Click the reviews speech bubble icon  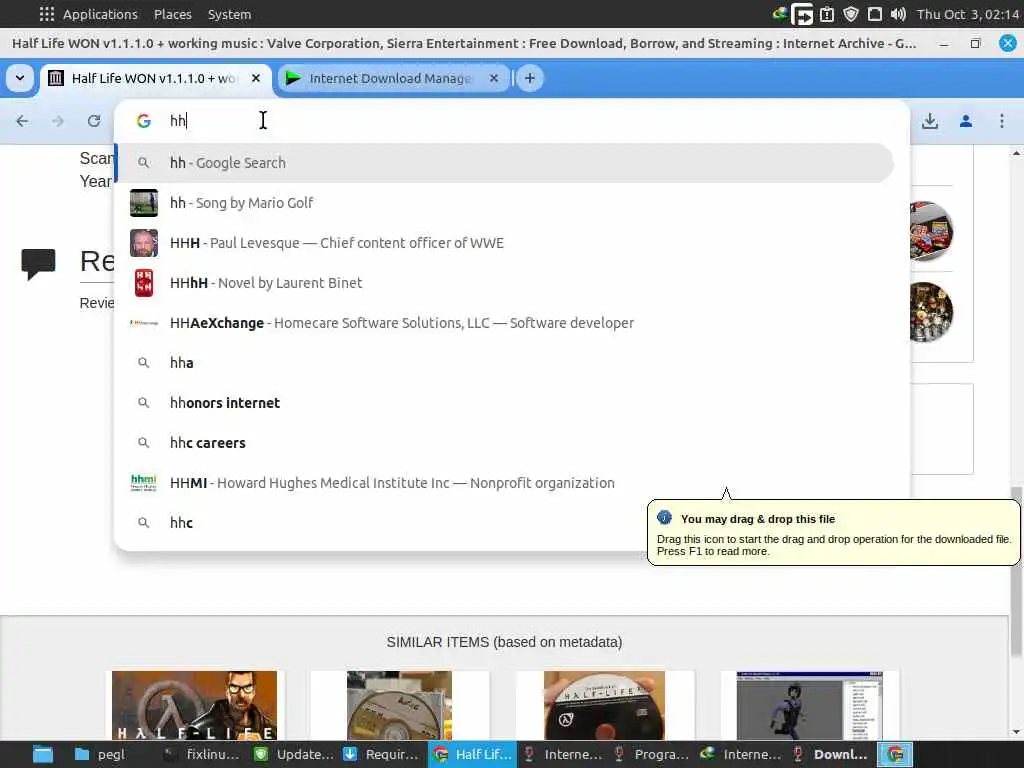[x=38, y=264]
